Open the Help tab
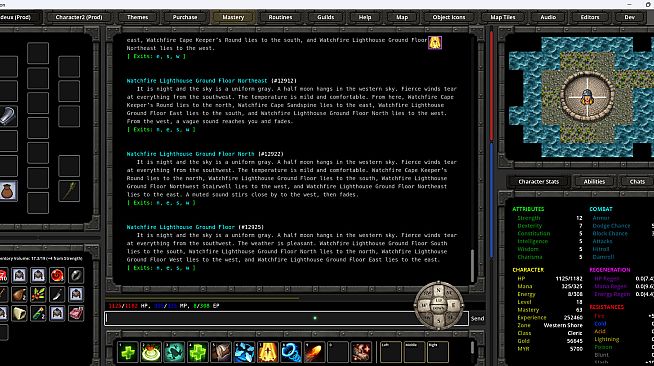 coord(365,17)
